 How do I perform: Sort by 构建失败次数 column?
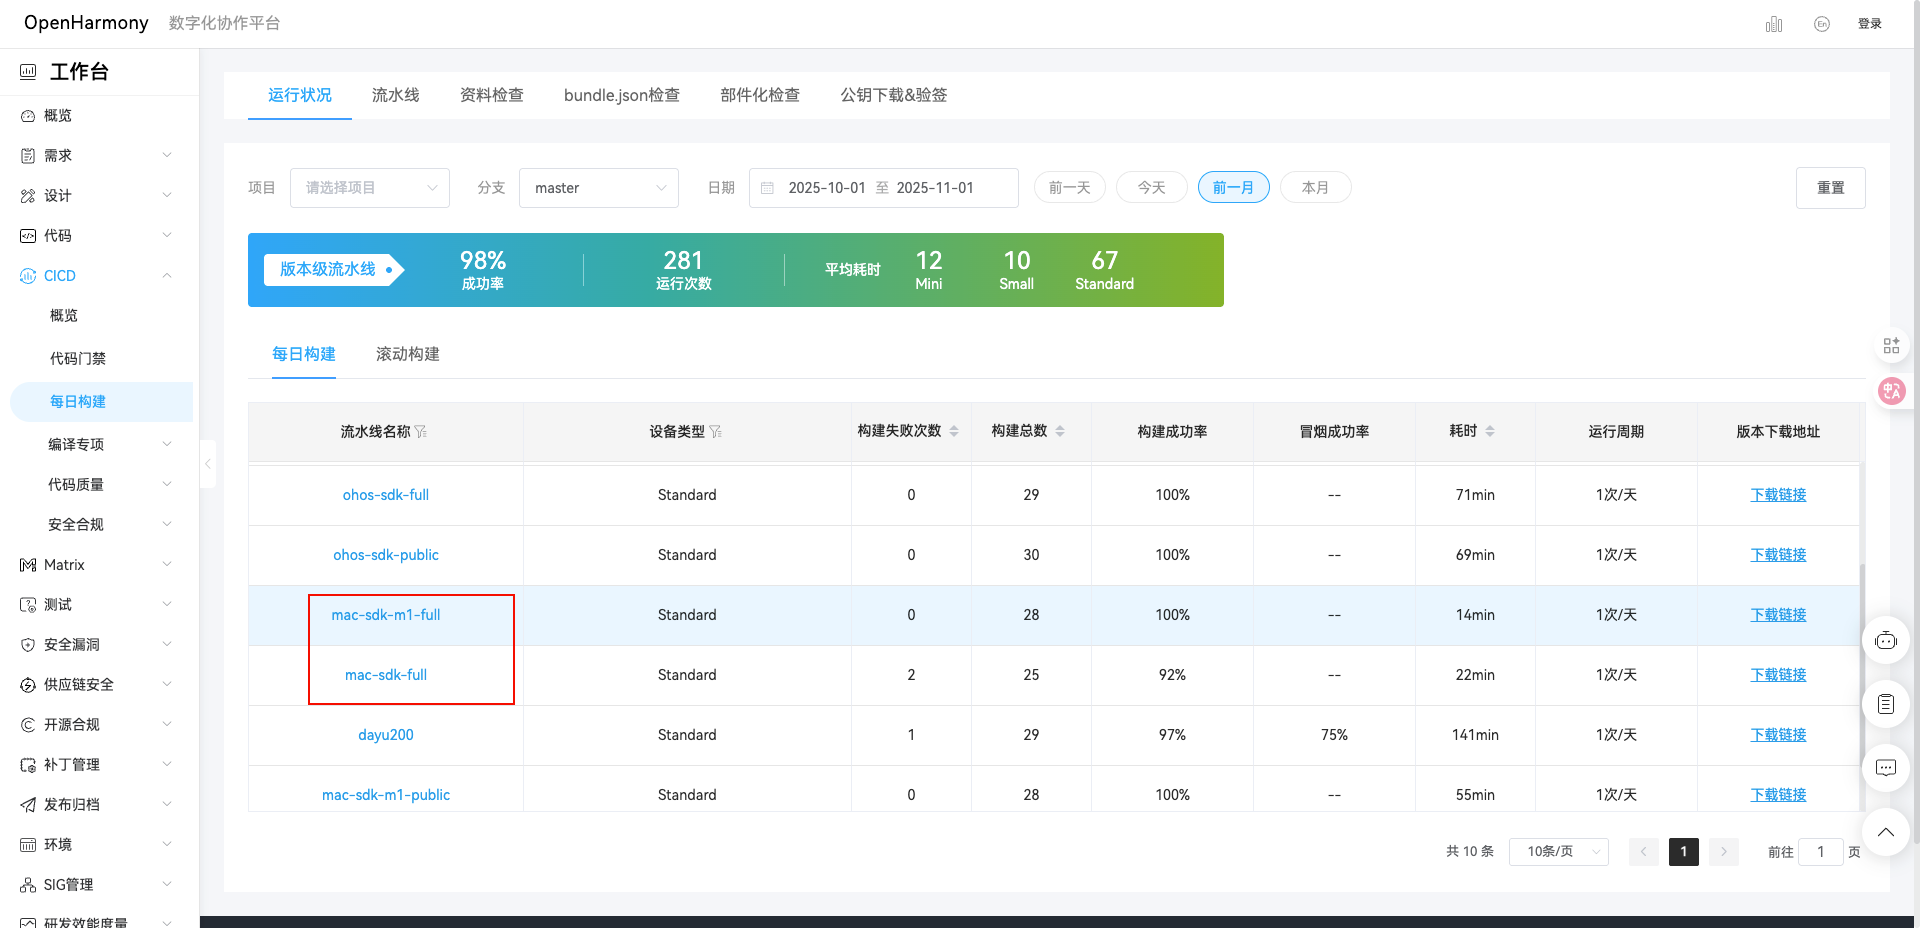[954, 431]
